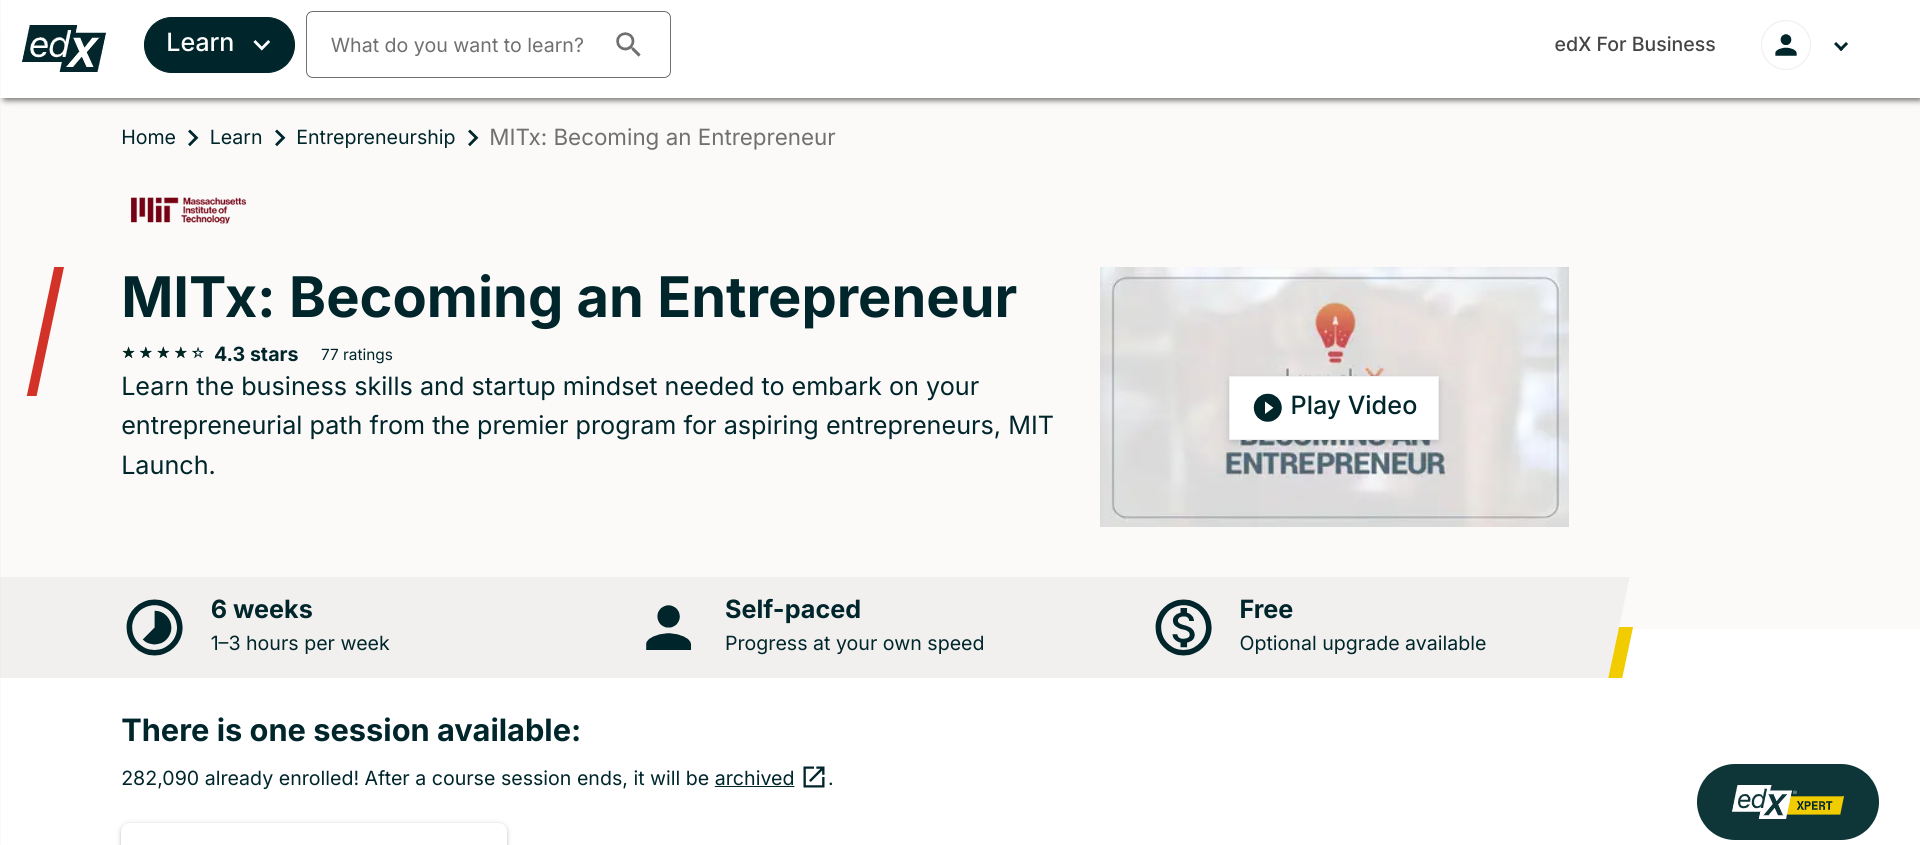This screenshot has height=845, width=1920.
Task: Click the edX logo
Action: coord(64,46)
